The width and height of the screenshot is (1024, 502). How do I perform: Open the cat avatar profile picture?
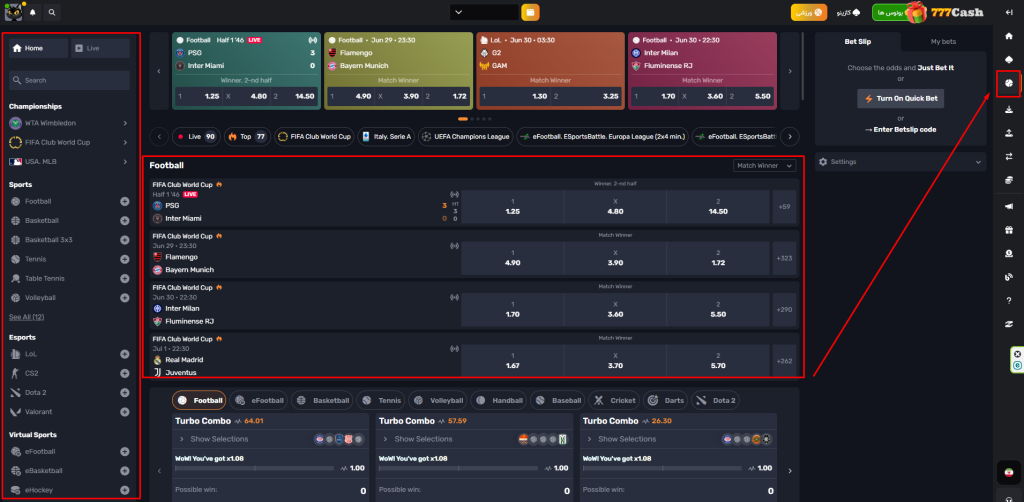[13, 12]
